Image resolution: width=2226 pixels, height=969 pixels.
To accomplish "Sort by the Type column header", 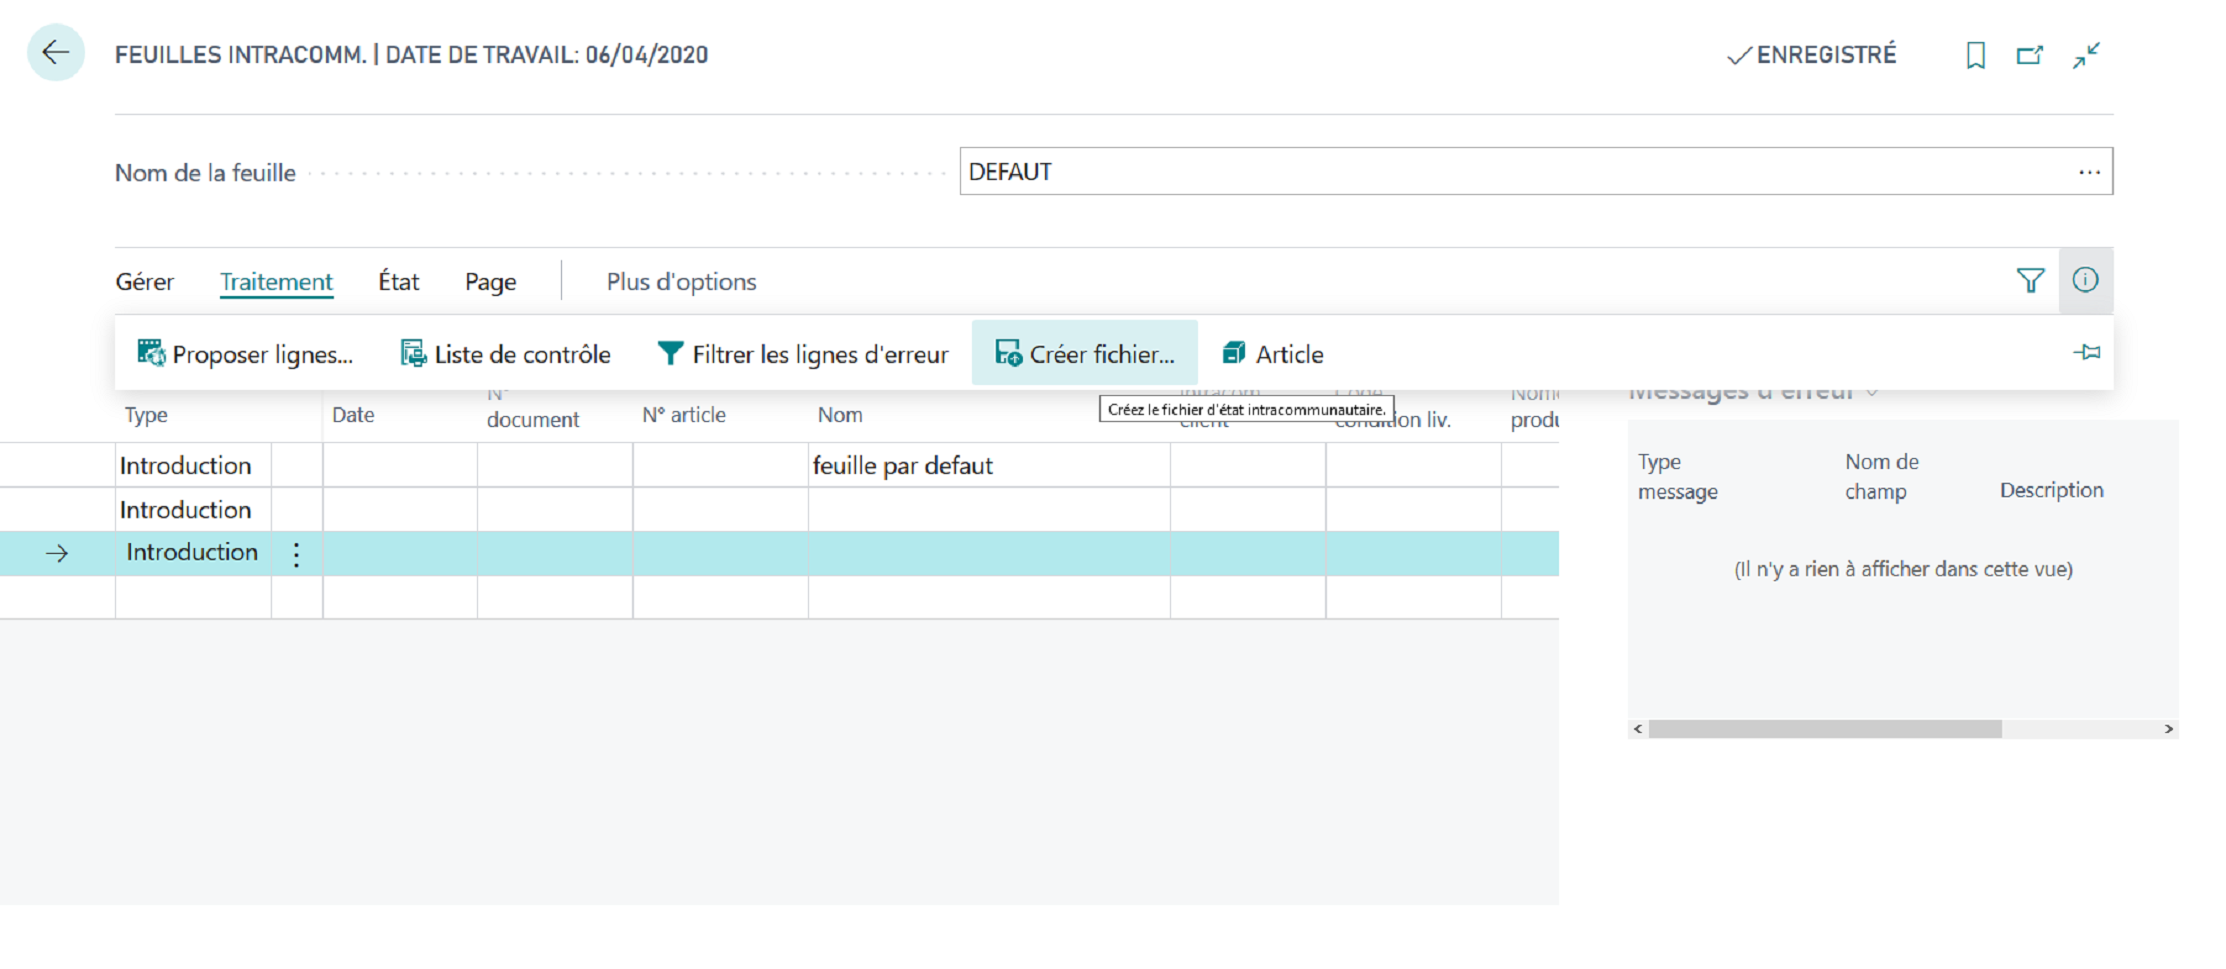I will pyautogui.click(x=146, y=415).
